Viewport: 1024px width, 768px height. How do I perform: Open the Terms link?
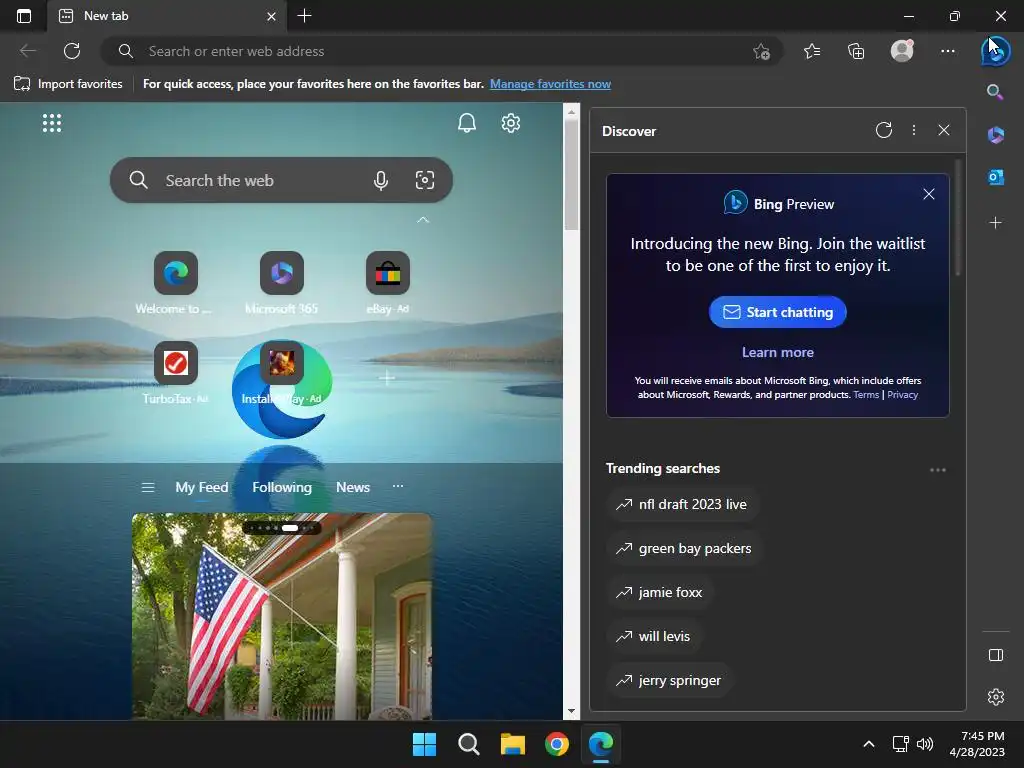[x=866, y=394]
